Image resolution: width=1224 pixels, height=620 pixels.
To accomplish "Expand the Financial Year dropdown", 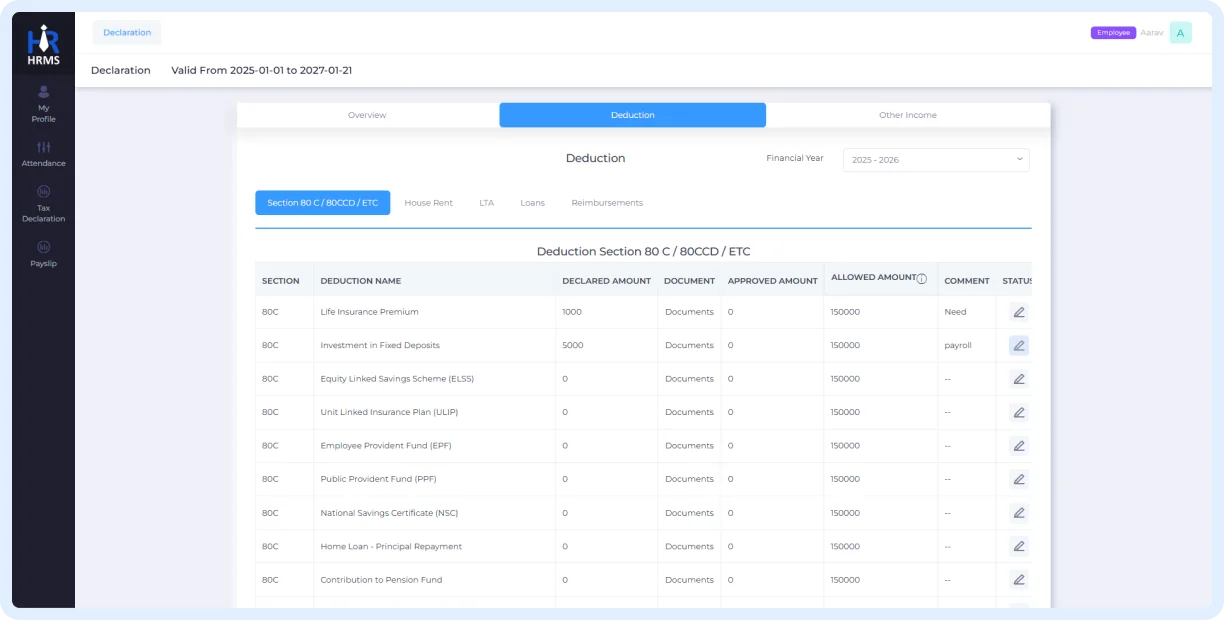I will coord(936,160).
